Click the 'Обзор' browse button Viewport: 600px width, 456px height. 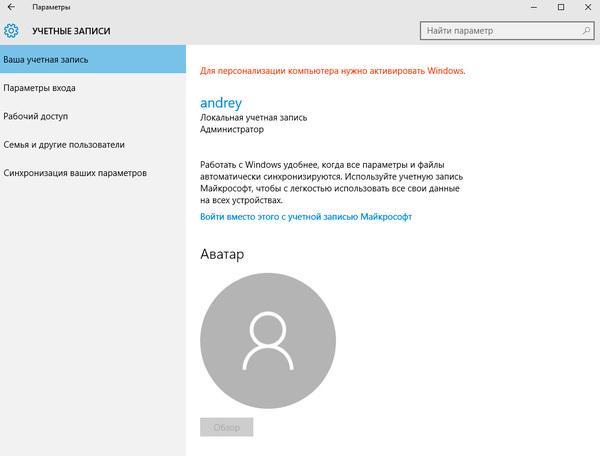click(x=227, y=427)
